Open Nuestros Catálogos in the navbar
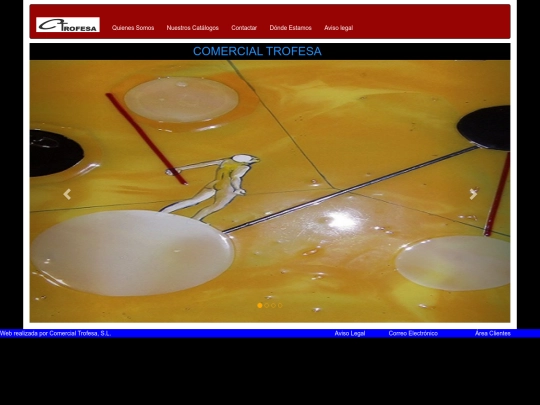 [x=193, y=28]
